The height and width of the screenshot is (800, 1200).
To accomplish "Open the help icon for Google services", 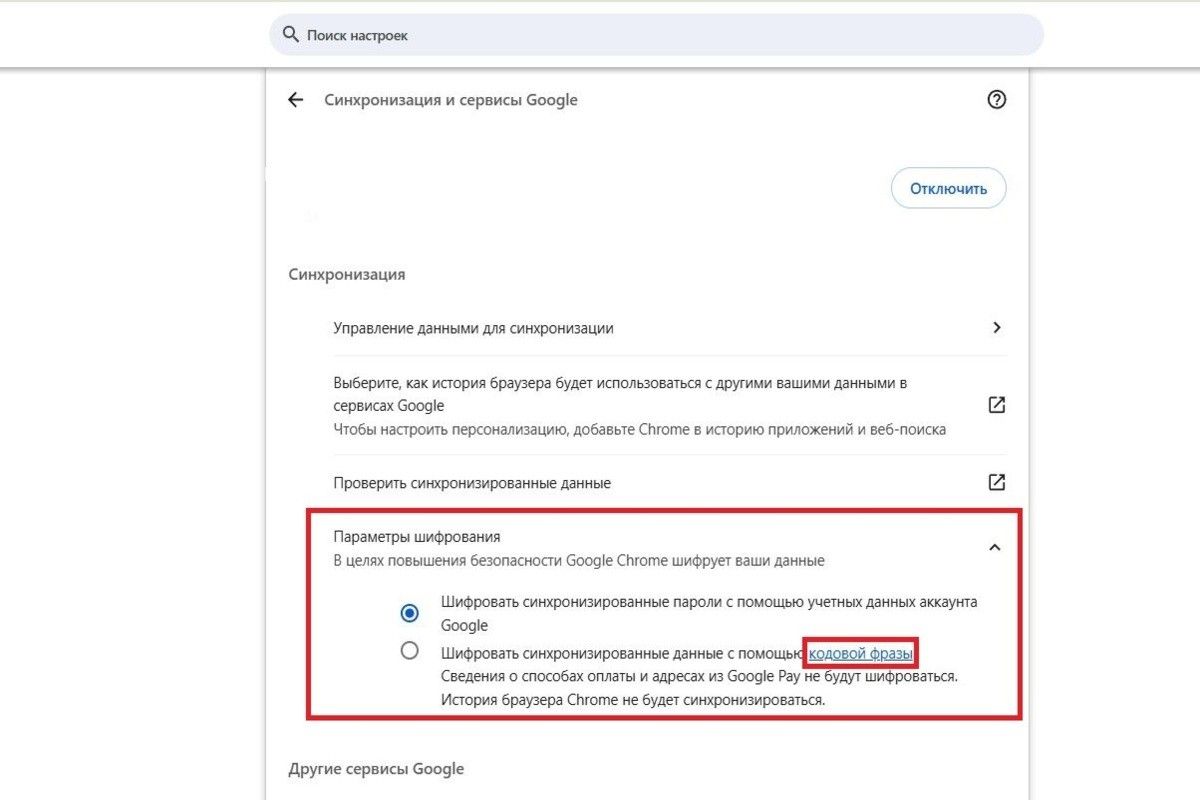I will pos(996,99).
